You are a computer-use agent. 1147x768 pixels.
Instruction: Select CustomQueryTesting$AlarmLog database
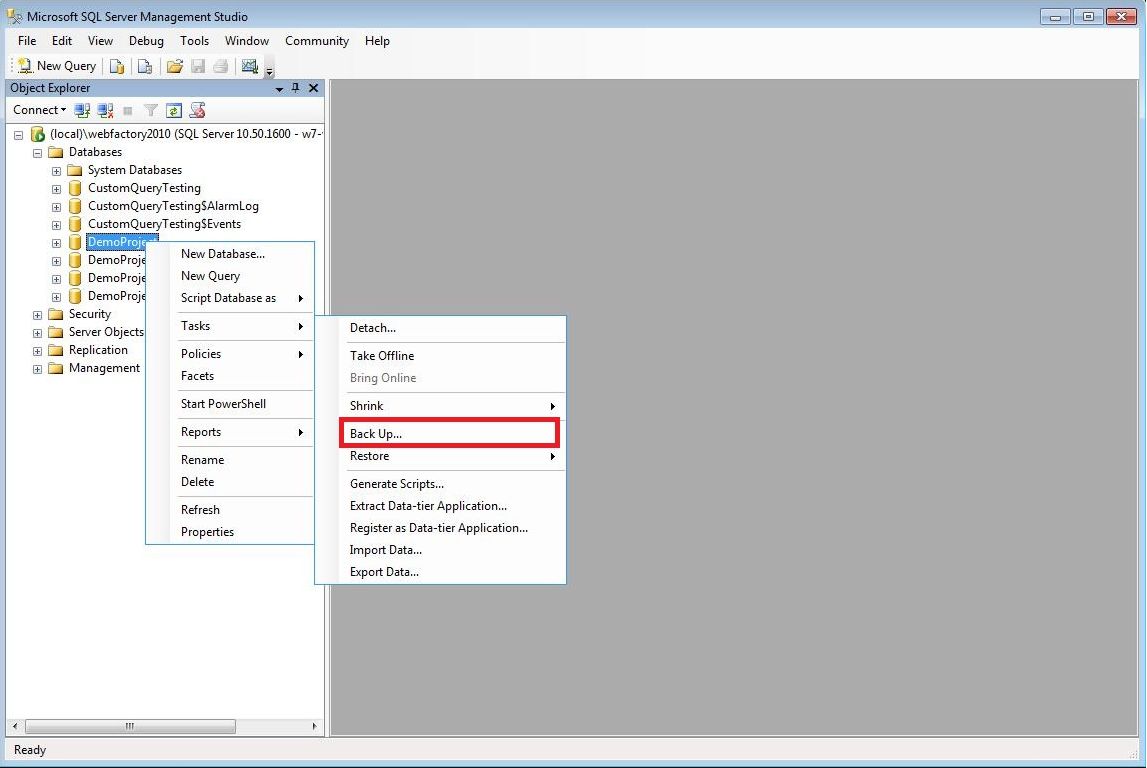click(x=172, y=206)
